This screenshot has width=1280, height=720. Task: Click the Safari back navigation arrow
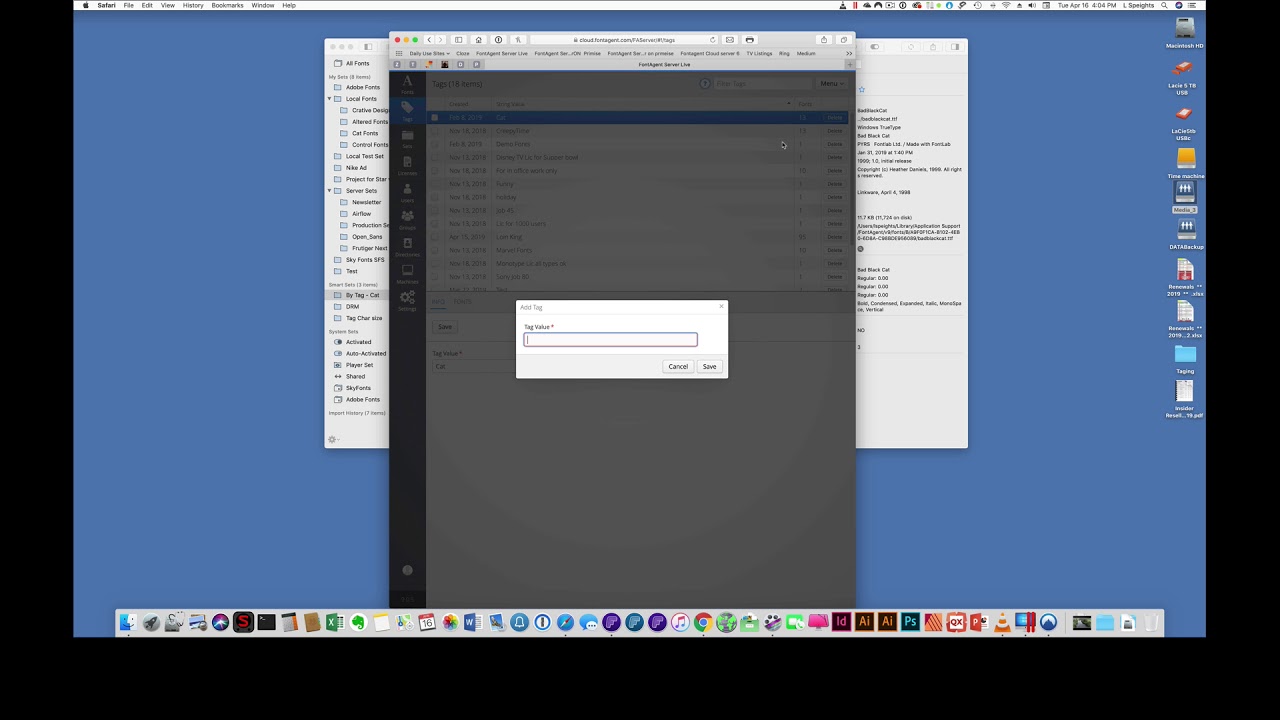coord(429,40)
